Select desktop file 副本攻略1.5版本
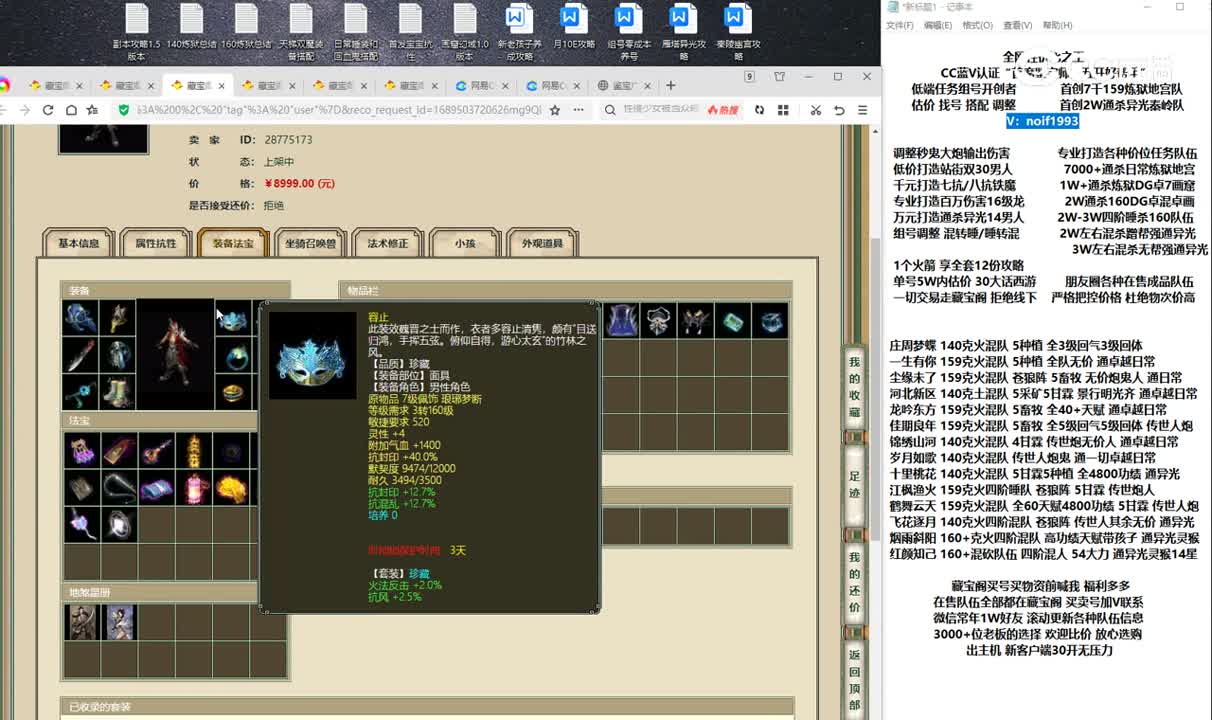The height and width of the screenshot is (720, 1212). pyautogui.click(x=137, y=32)
